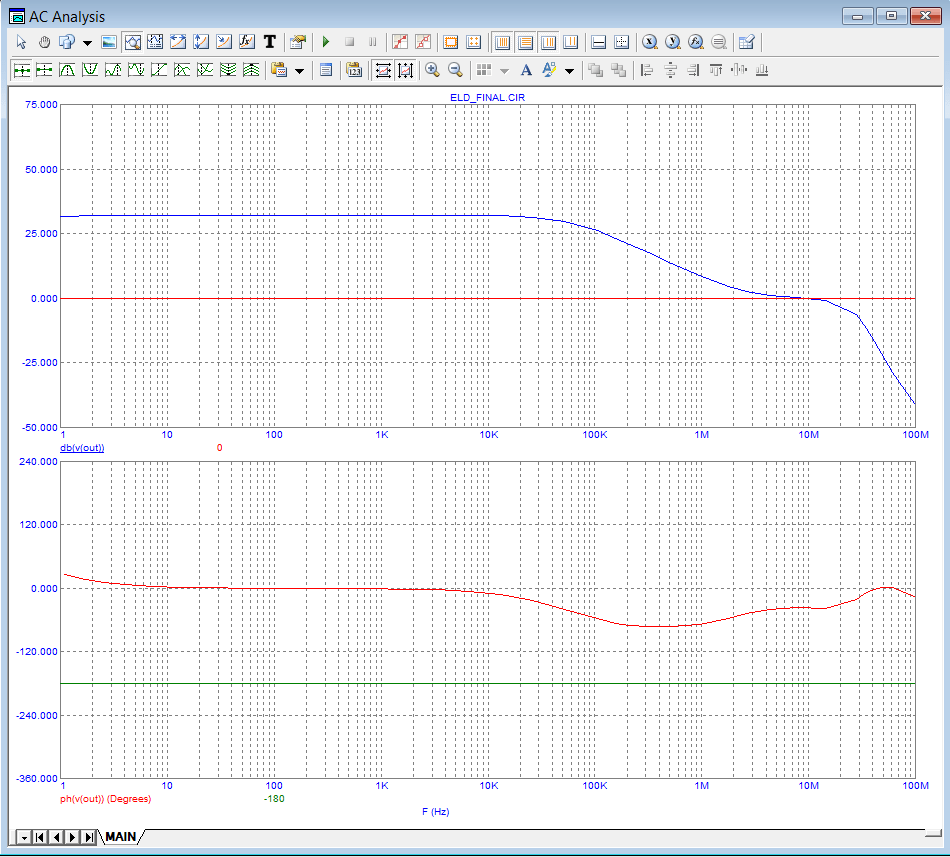950x857 pixels.
Task: Click the align left objects icon
Action: [647, 70]
